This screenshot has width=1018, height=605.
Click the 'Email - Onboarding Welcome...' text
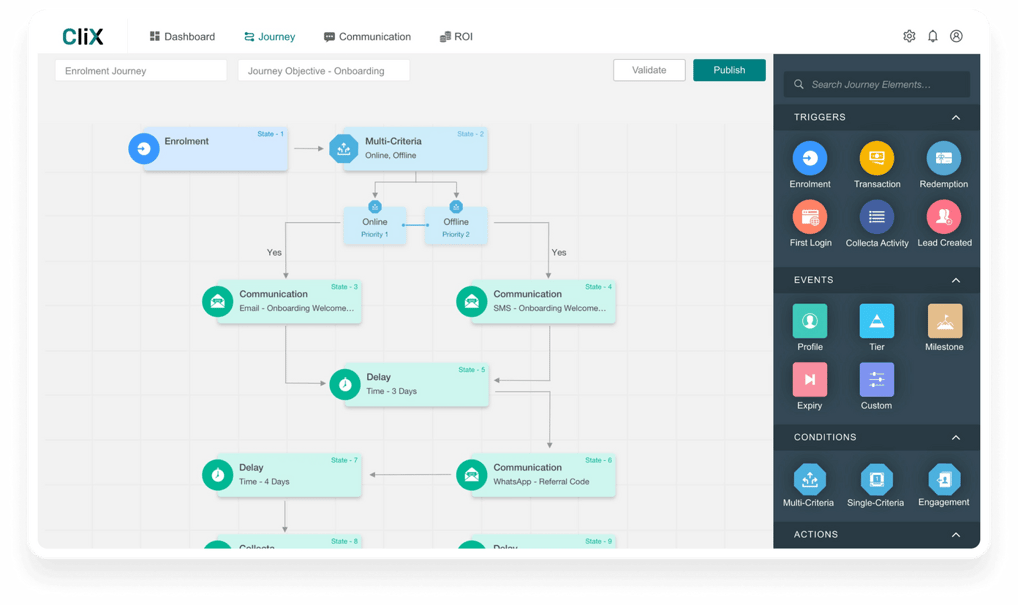click(297, 308)
